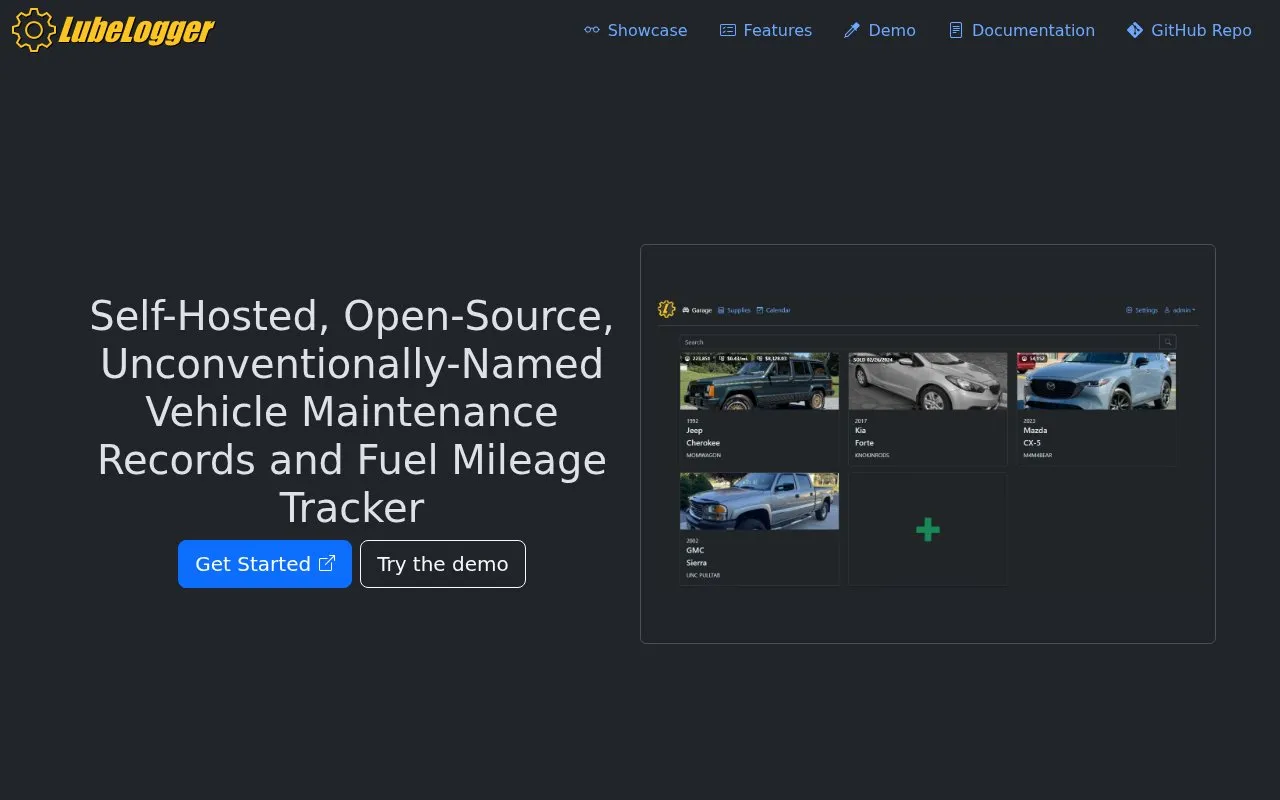Open the Documentation nav link
The image size is (1280, 800).
pyautogui.click(x=1021, y=30)
